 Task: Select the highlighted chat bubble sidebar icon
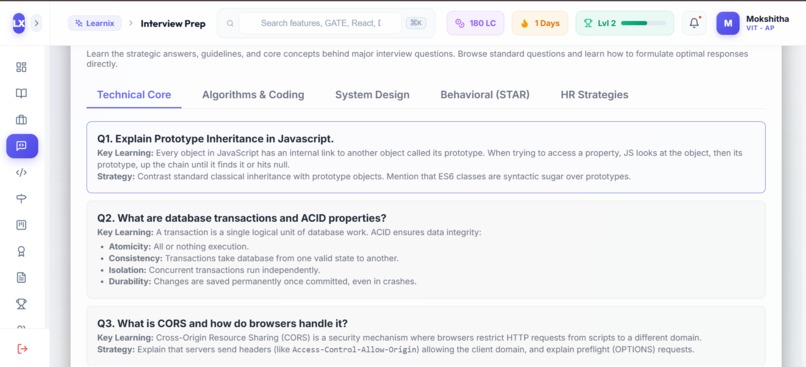(x=22, y=146)
